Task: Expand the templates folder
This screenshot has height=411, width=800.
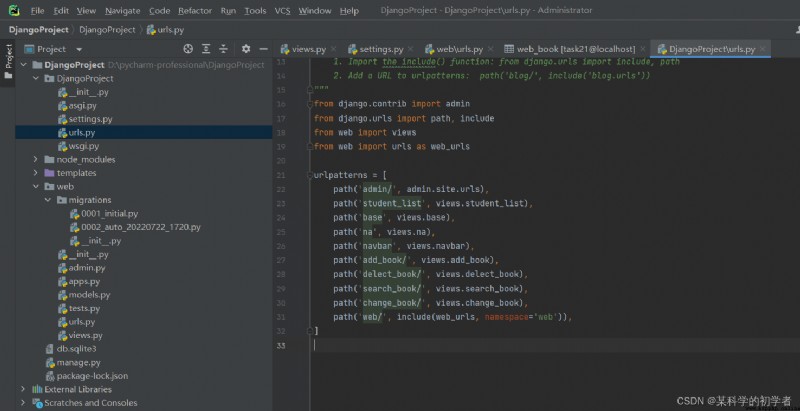Action: click(x=35, y=173)
